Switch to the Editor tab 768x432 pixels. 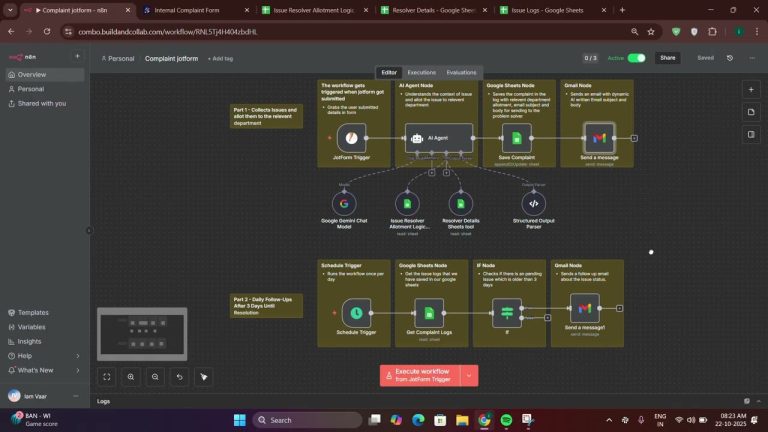pyautogui.click(x=389, y=72)
